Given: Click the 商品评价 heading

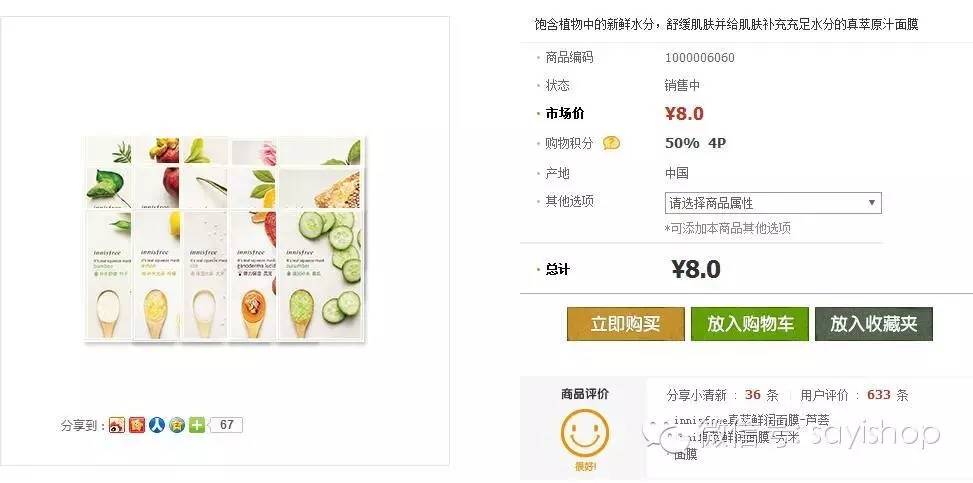Looking at the screenshot, I should pos(584,394).
